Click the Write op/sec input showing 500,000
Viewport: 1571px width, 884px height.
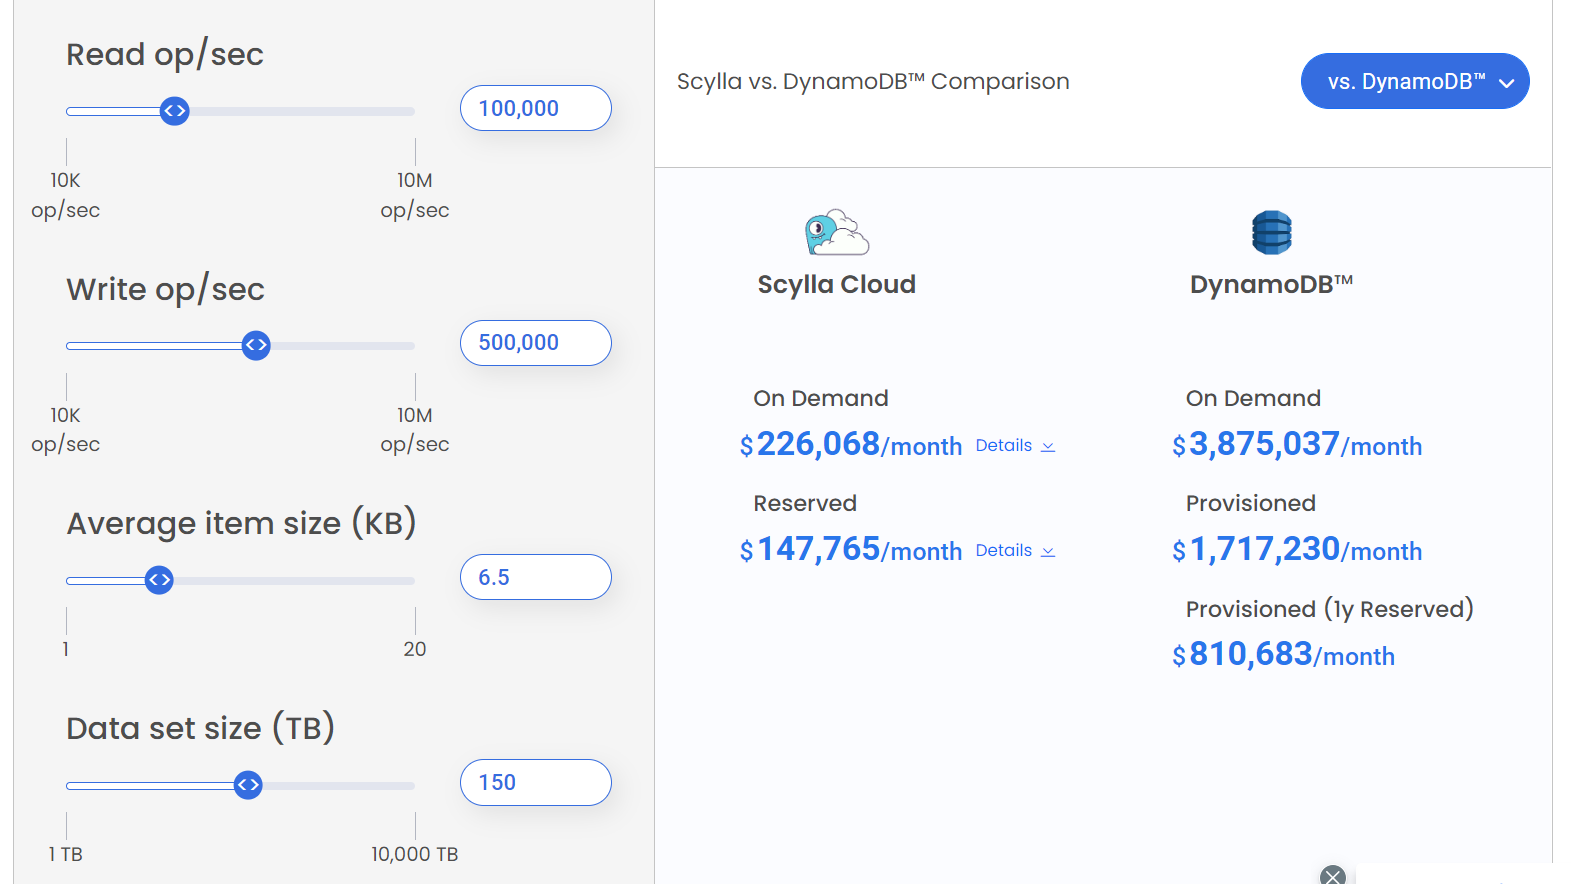click(x=536, y=343)
